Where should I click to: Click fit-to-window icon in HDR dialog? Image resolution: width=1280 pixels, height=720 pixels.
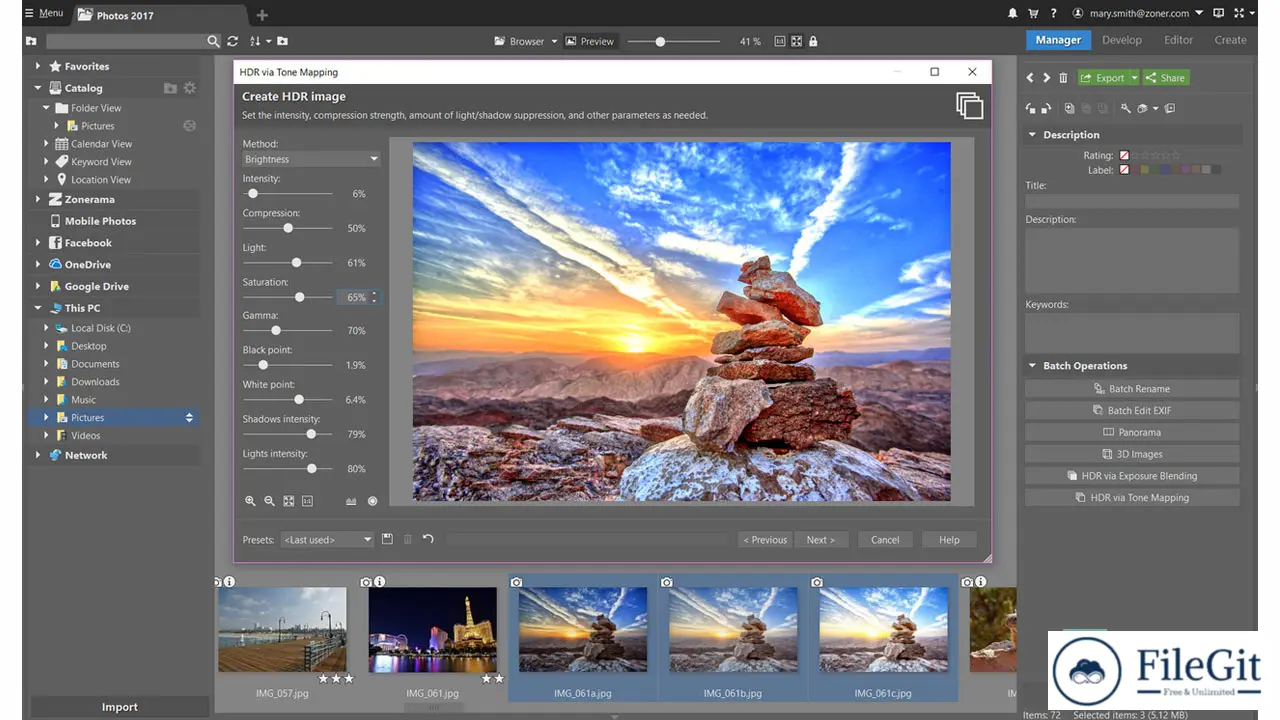pyautogui.click(x=288, y=501)
